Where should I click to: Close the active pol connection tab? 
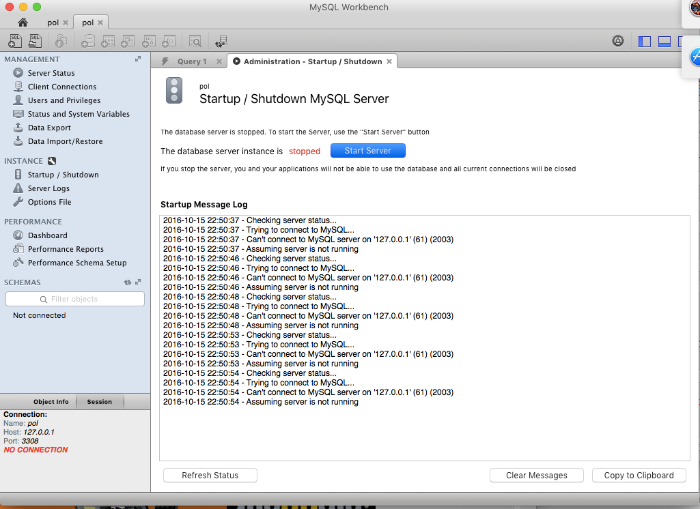pos(100,22)
